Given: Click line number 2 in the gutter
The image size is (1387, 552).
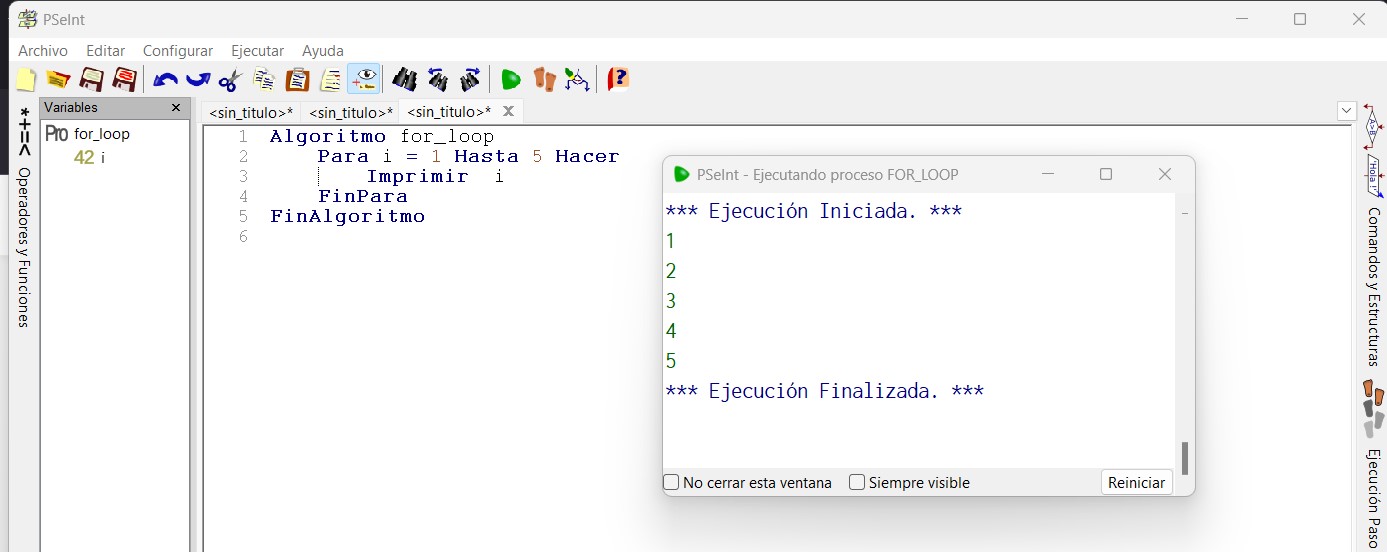Looking at the screenshot, I should click(x=243, y=156).
